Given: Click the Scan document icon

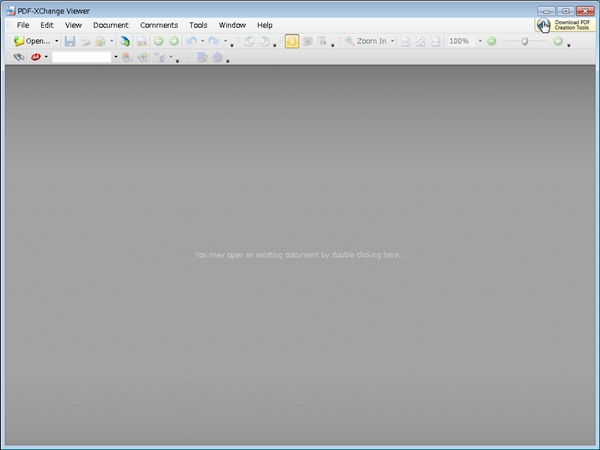Looking at the screenshot, I should point(125,41).
